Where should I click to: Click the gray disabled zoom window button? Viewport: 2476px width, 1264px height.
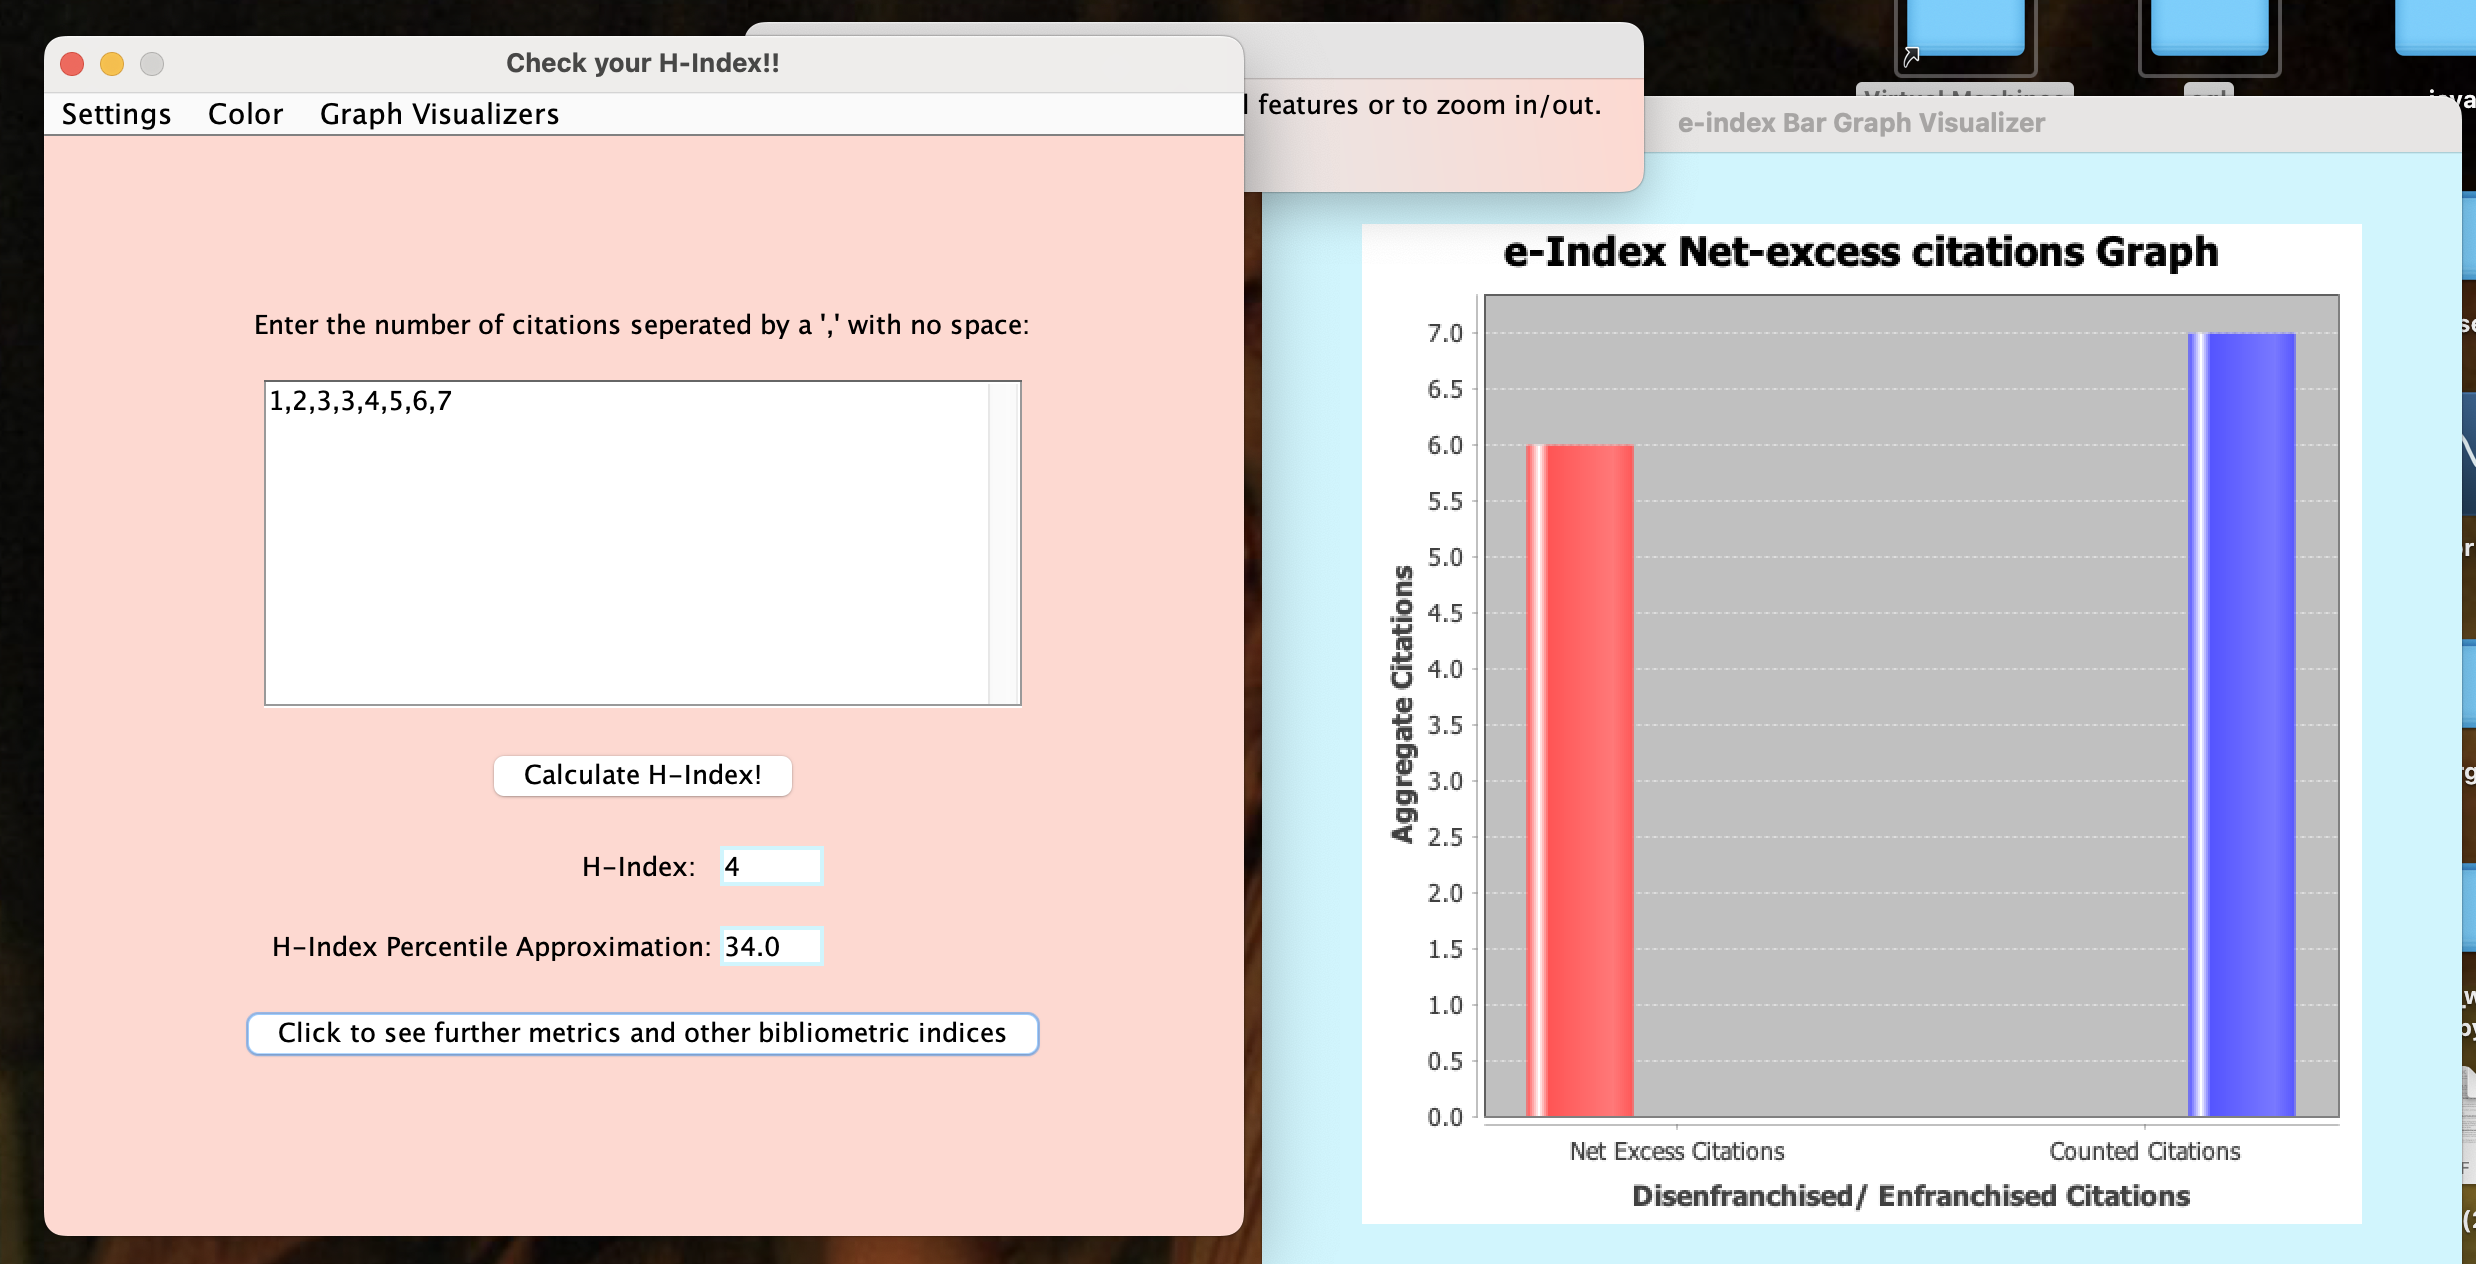(x=152, y=64)
